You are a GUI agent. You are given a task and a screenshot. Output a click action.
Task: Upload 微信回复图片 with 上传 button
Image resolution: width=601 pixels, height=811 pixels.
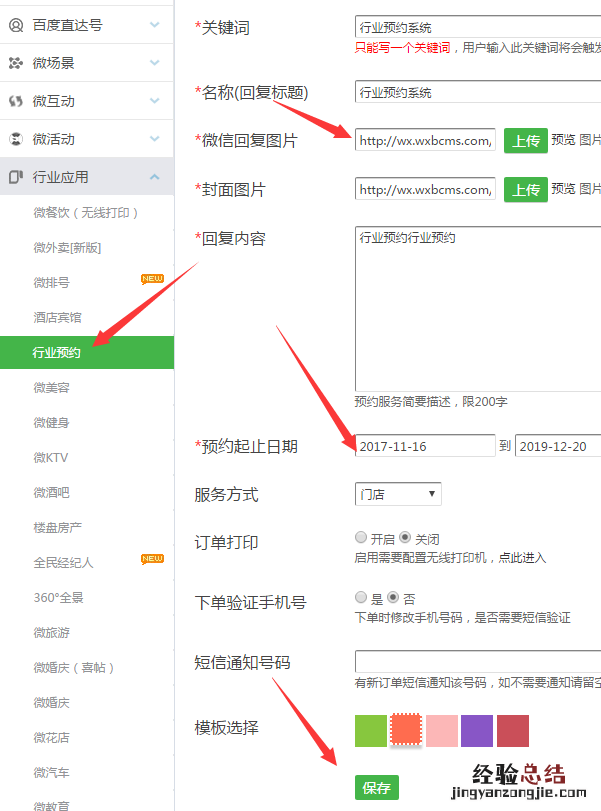click(x=525, y=140)
